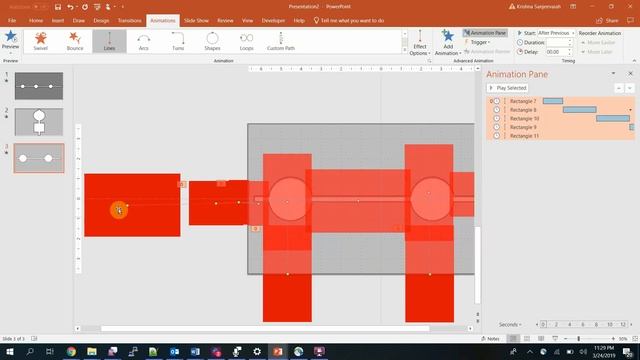The height and width of the screenshot is (360, 640).
Task: Toggle the Animation Pane button
Action: click(485, 33)
